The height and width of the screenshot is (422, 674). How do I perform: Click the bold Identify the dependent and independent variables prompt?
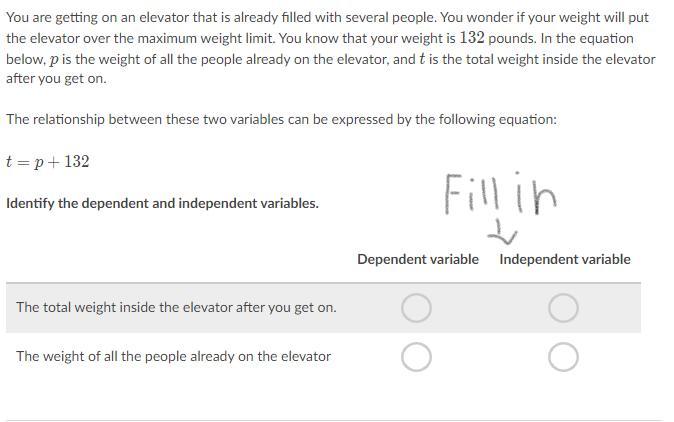(x=162, y=203)
